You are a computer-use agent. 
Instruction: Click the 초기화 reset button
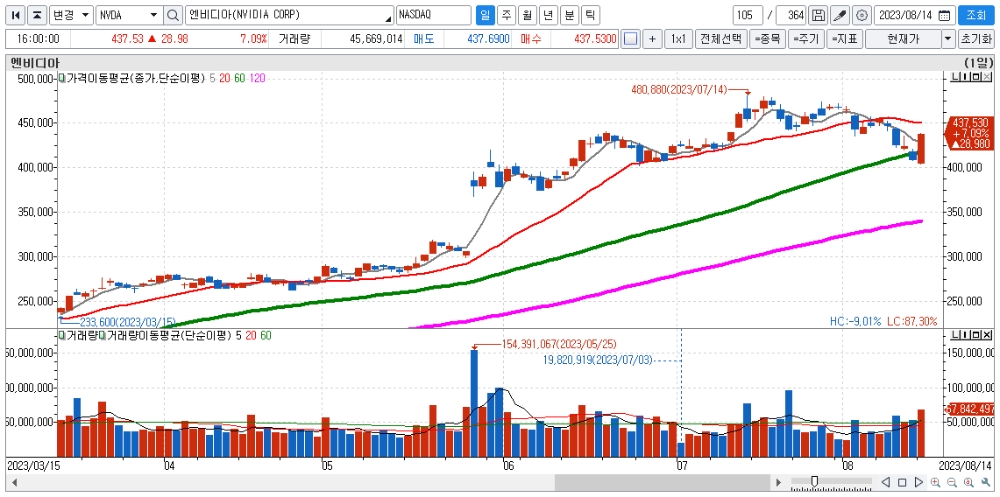tap(975, 39)
